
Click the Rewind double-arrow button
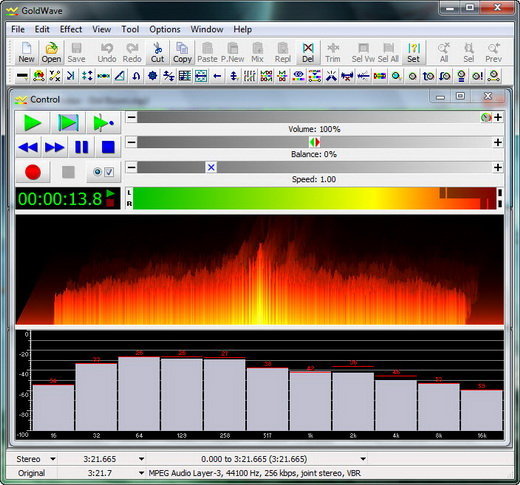tap(28, 147)
